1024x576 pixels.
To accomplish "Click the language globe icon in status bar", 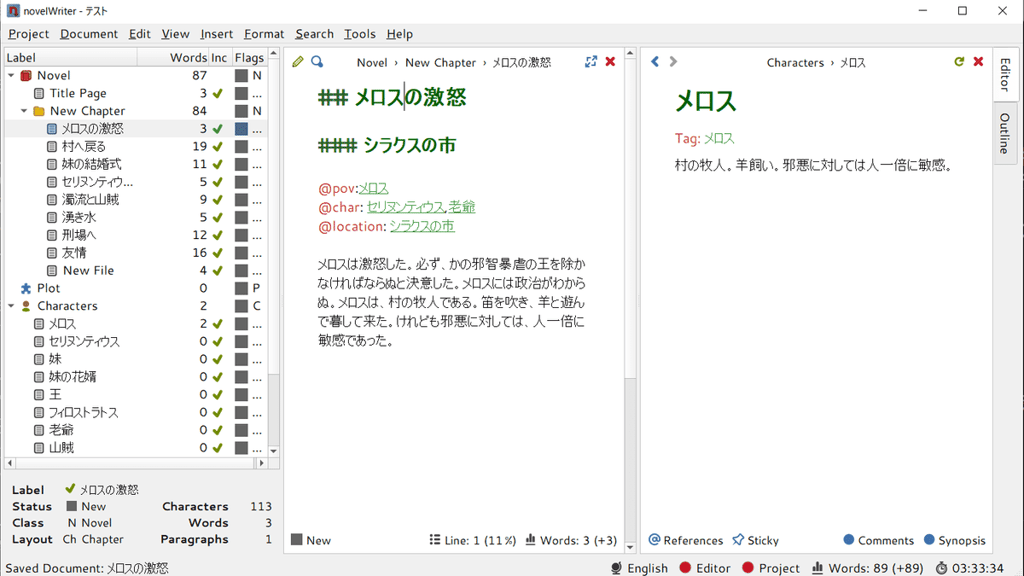I will coord(616,568).
